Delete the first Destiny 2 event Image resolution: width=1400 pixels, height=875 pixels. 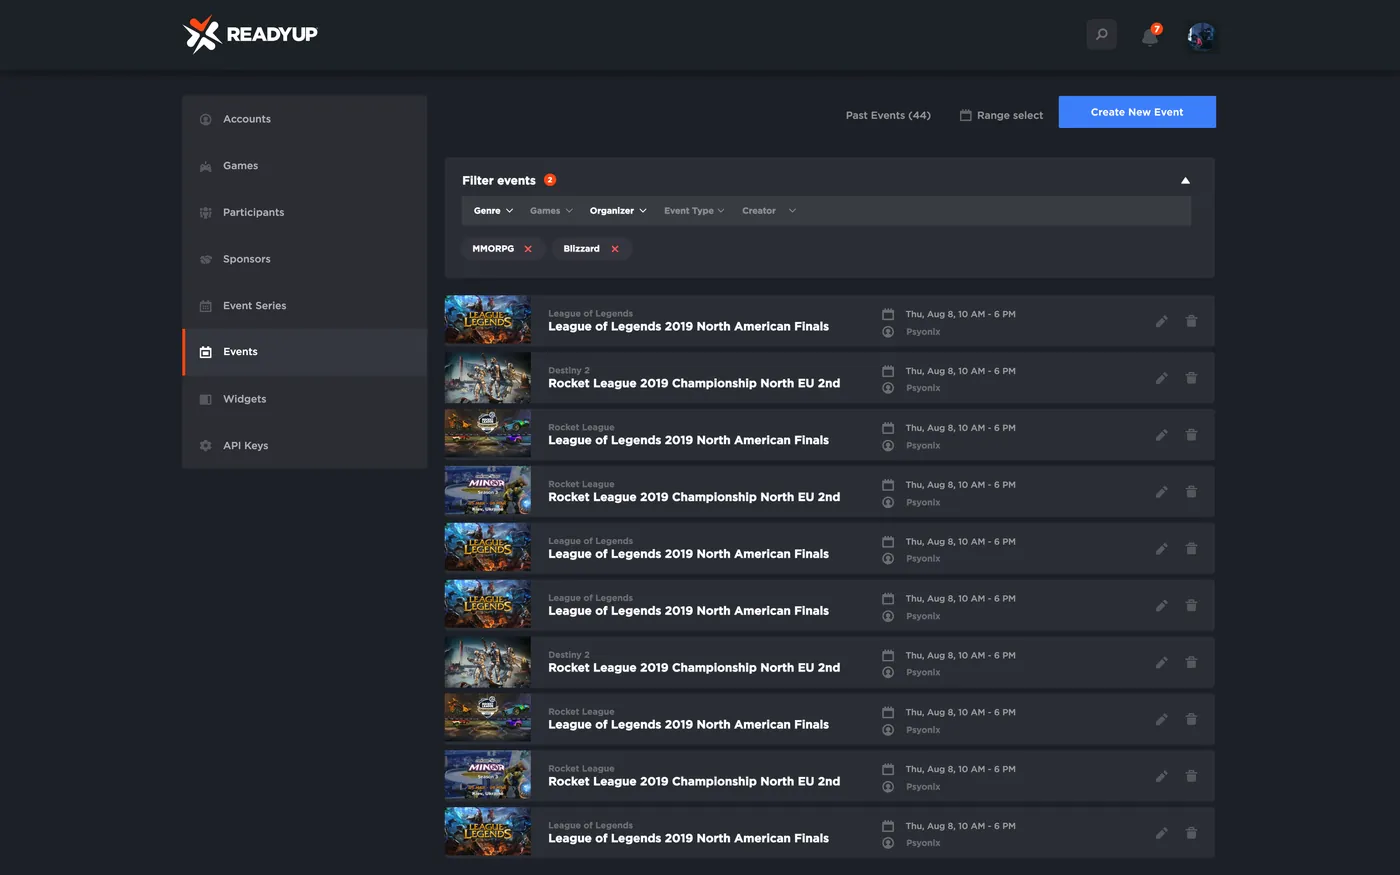[x=1191, y=379]
